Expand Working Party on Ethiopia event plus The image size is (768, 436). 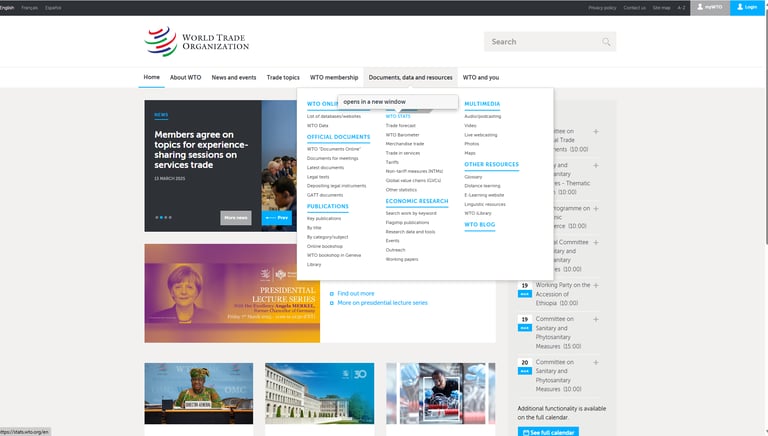[x=596, y=285]
